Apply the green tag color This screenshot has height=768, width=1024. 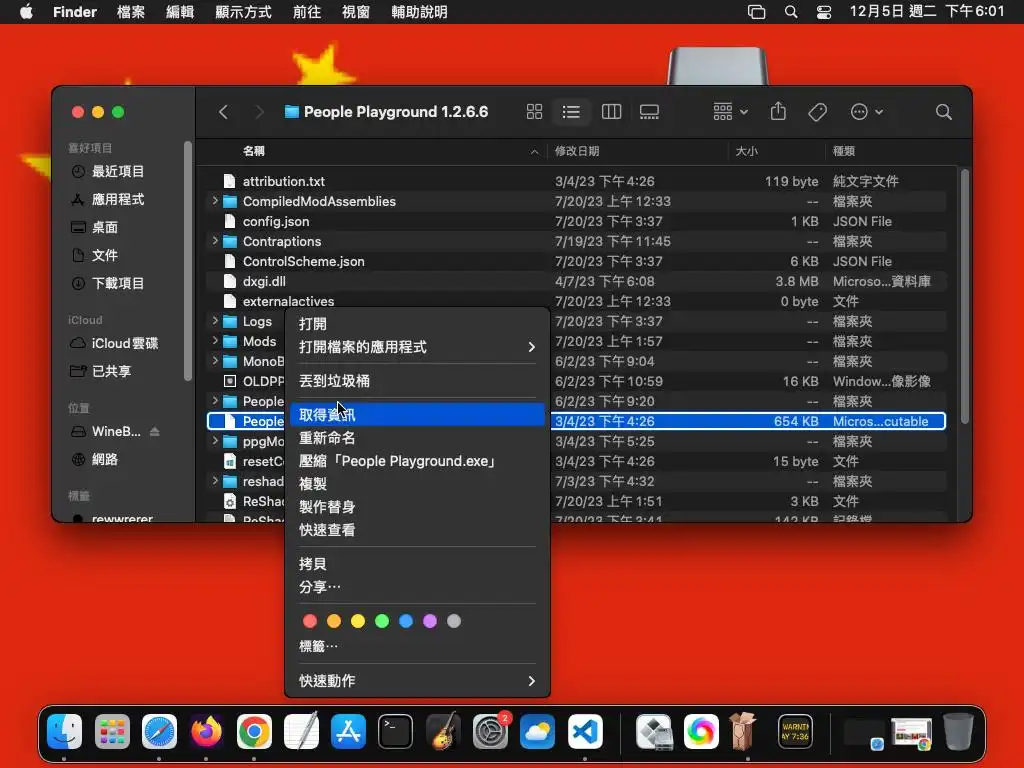[x=382, y=621]
